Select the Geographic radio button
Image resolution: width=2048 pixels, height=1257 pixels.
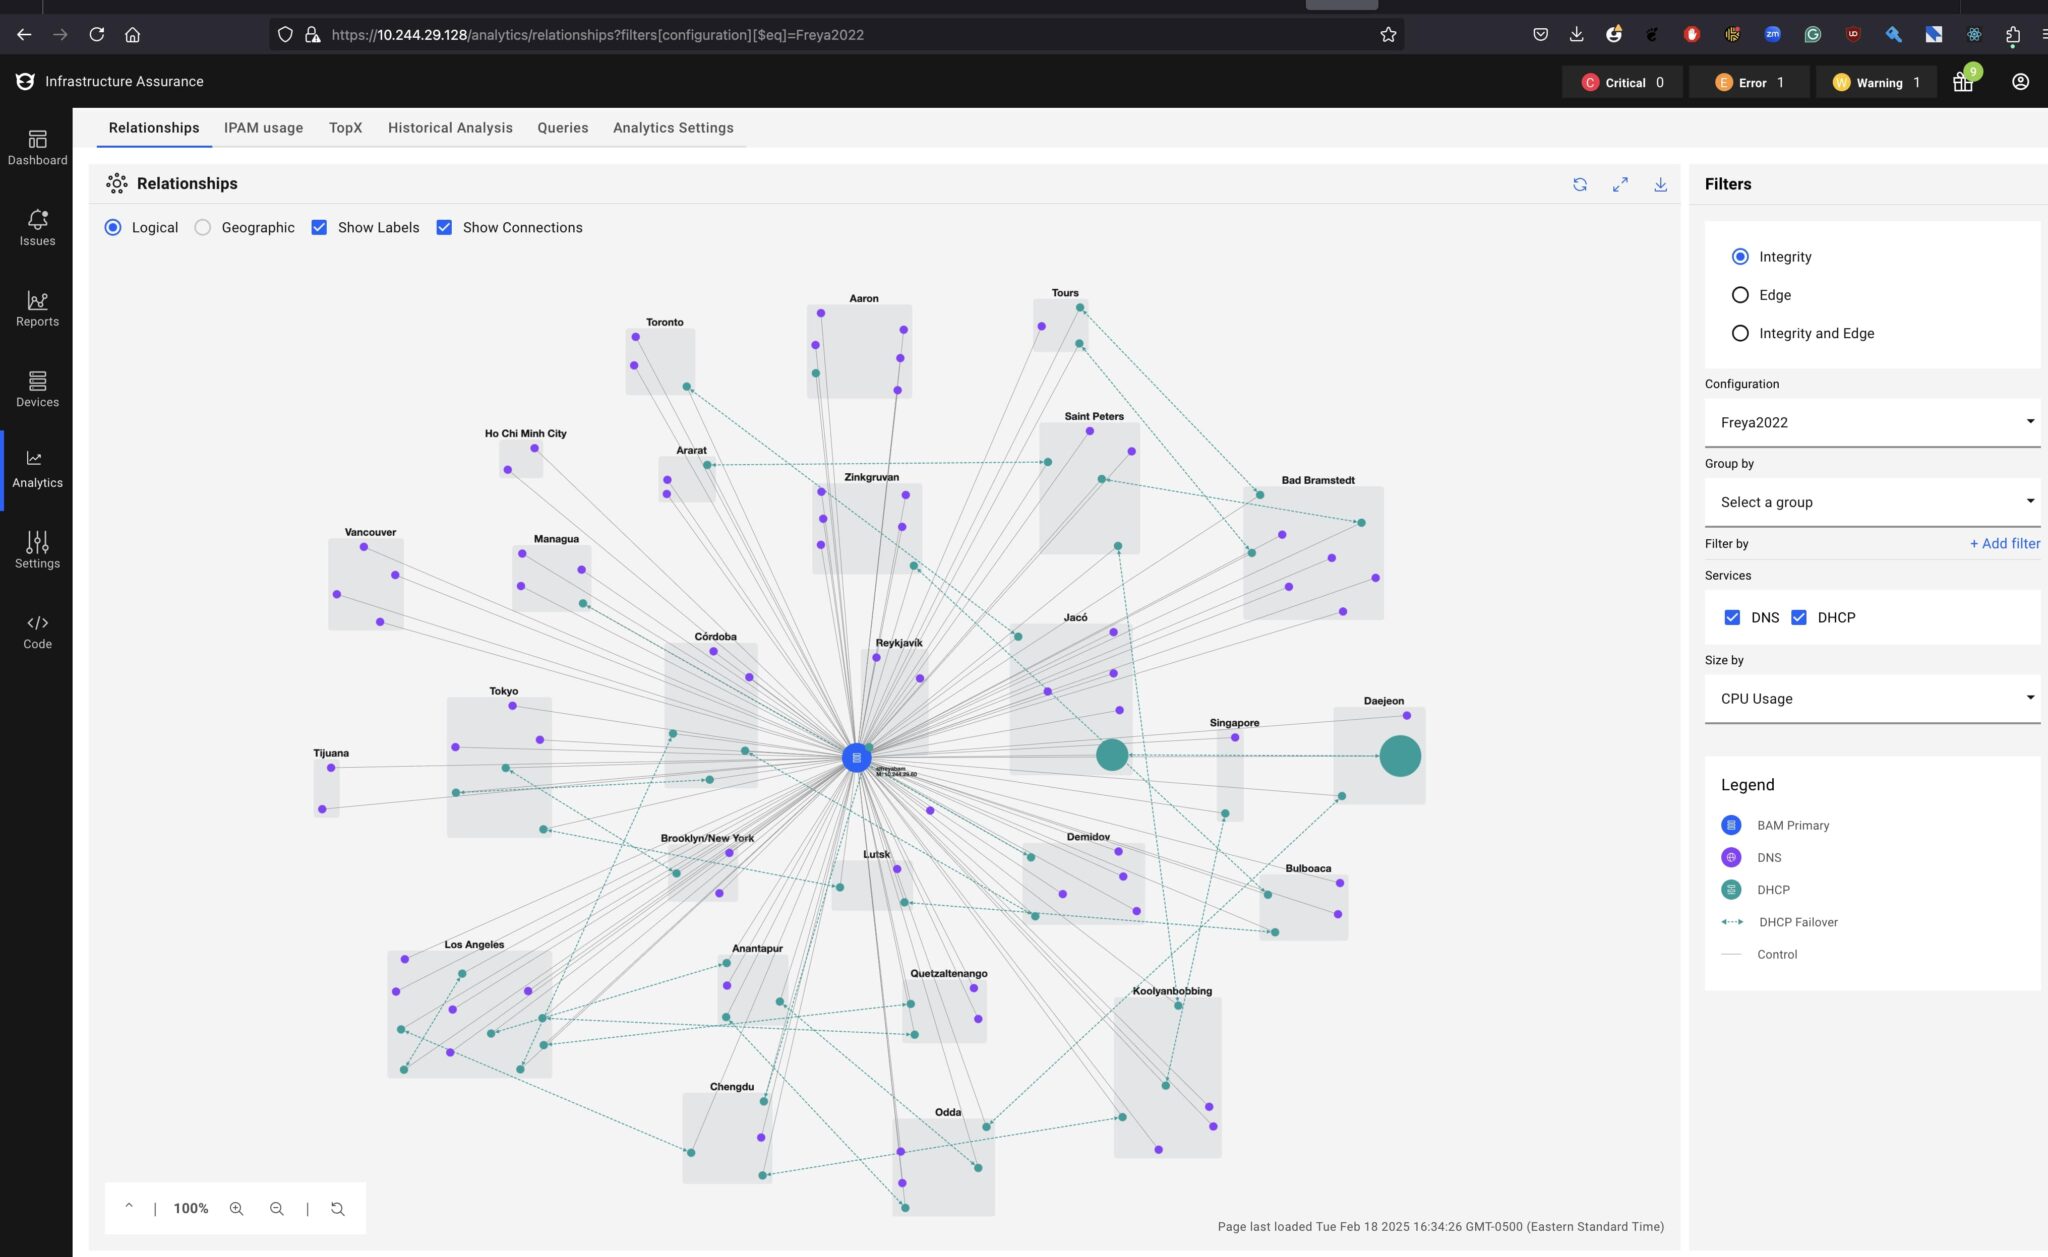203,227
